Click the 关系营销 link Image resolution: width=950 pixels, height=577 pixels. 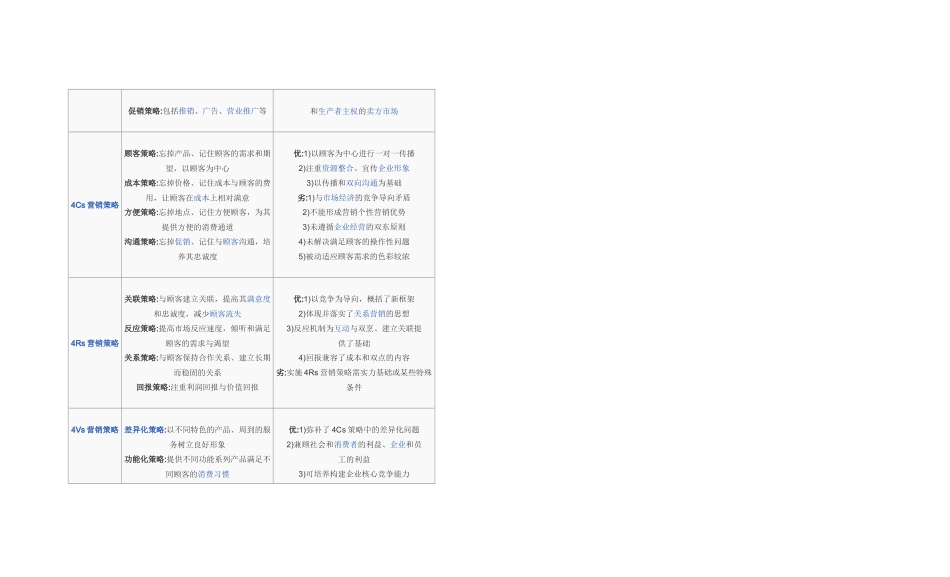coord(370,313)
